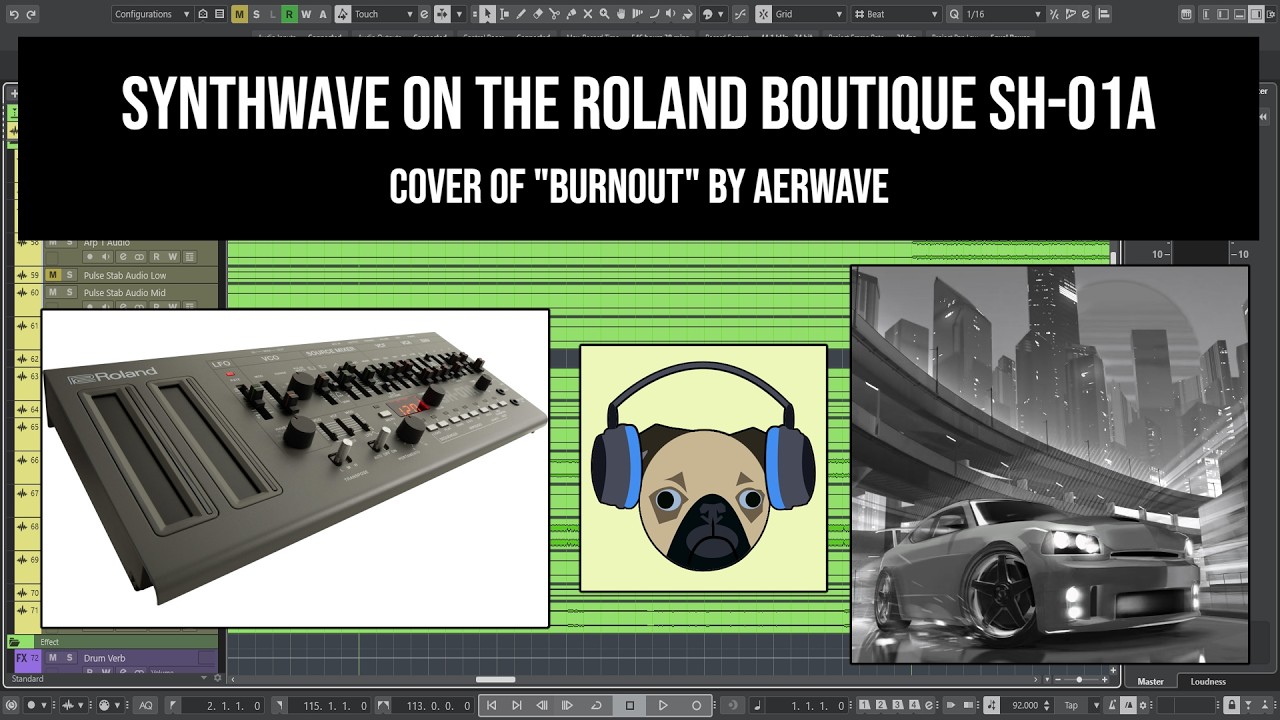
Task: Click the AQ auto quantize button
Action: (145, 705)
